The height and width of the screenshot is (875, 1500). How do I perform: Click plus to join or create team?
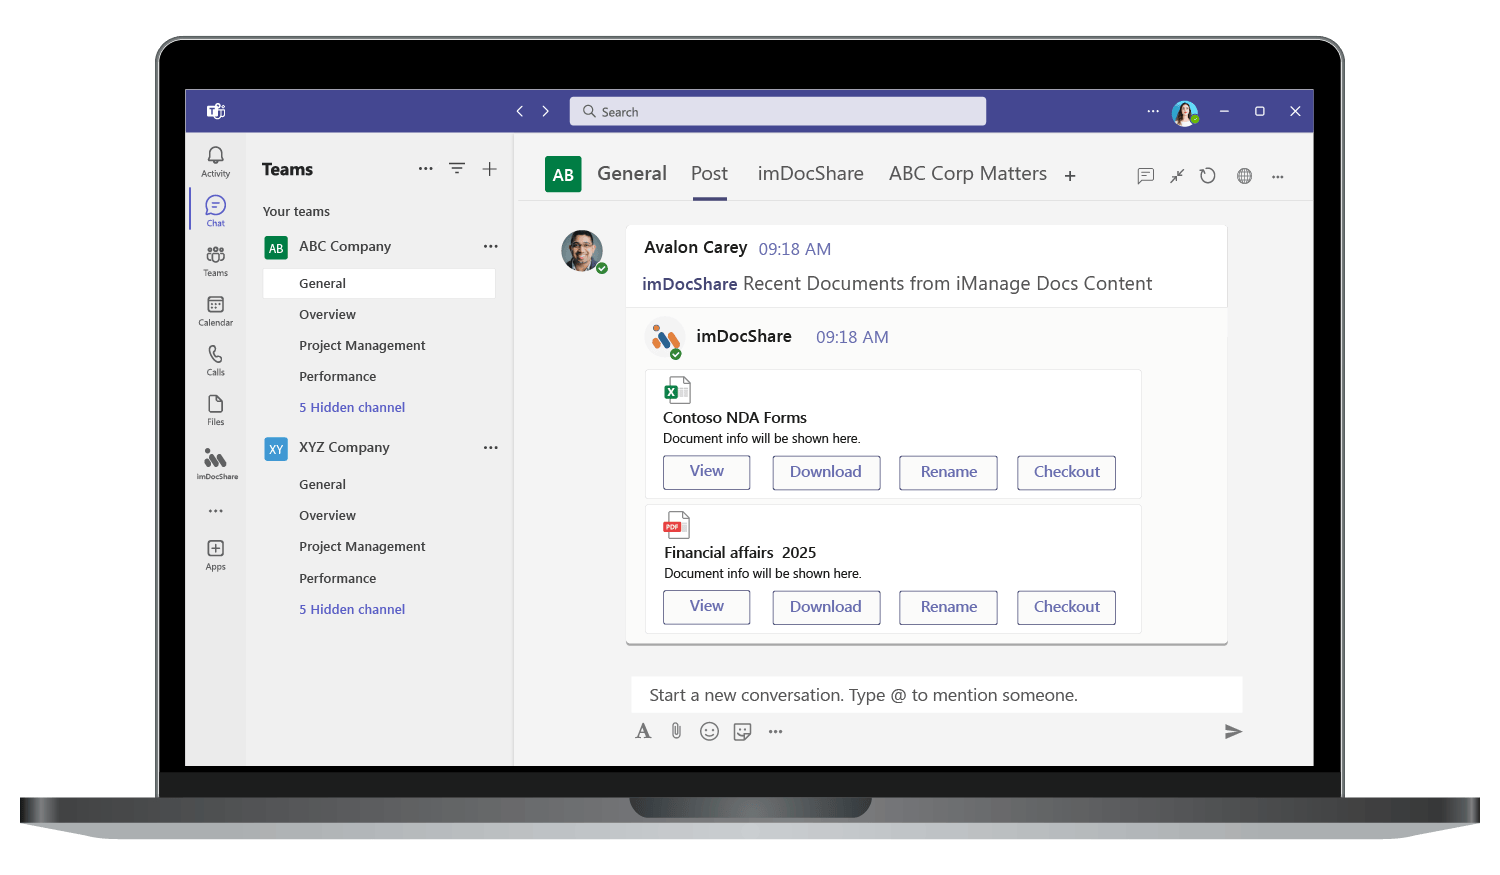(490, 169)
